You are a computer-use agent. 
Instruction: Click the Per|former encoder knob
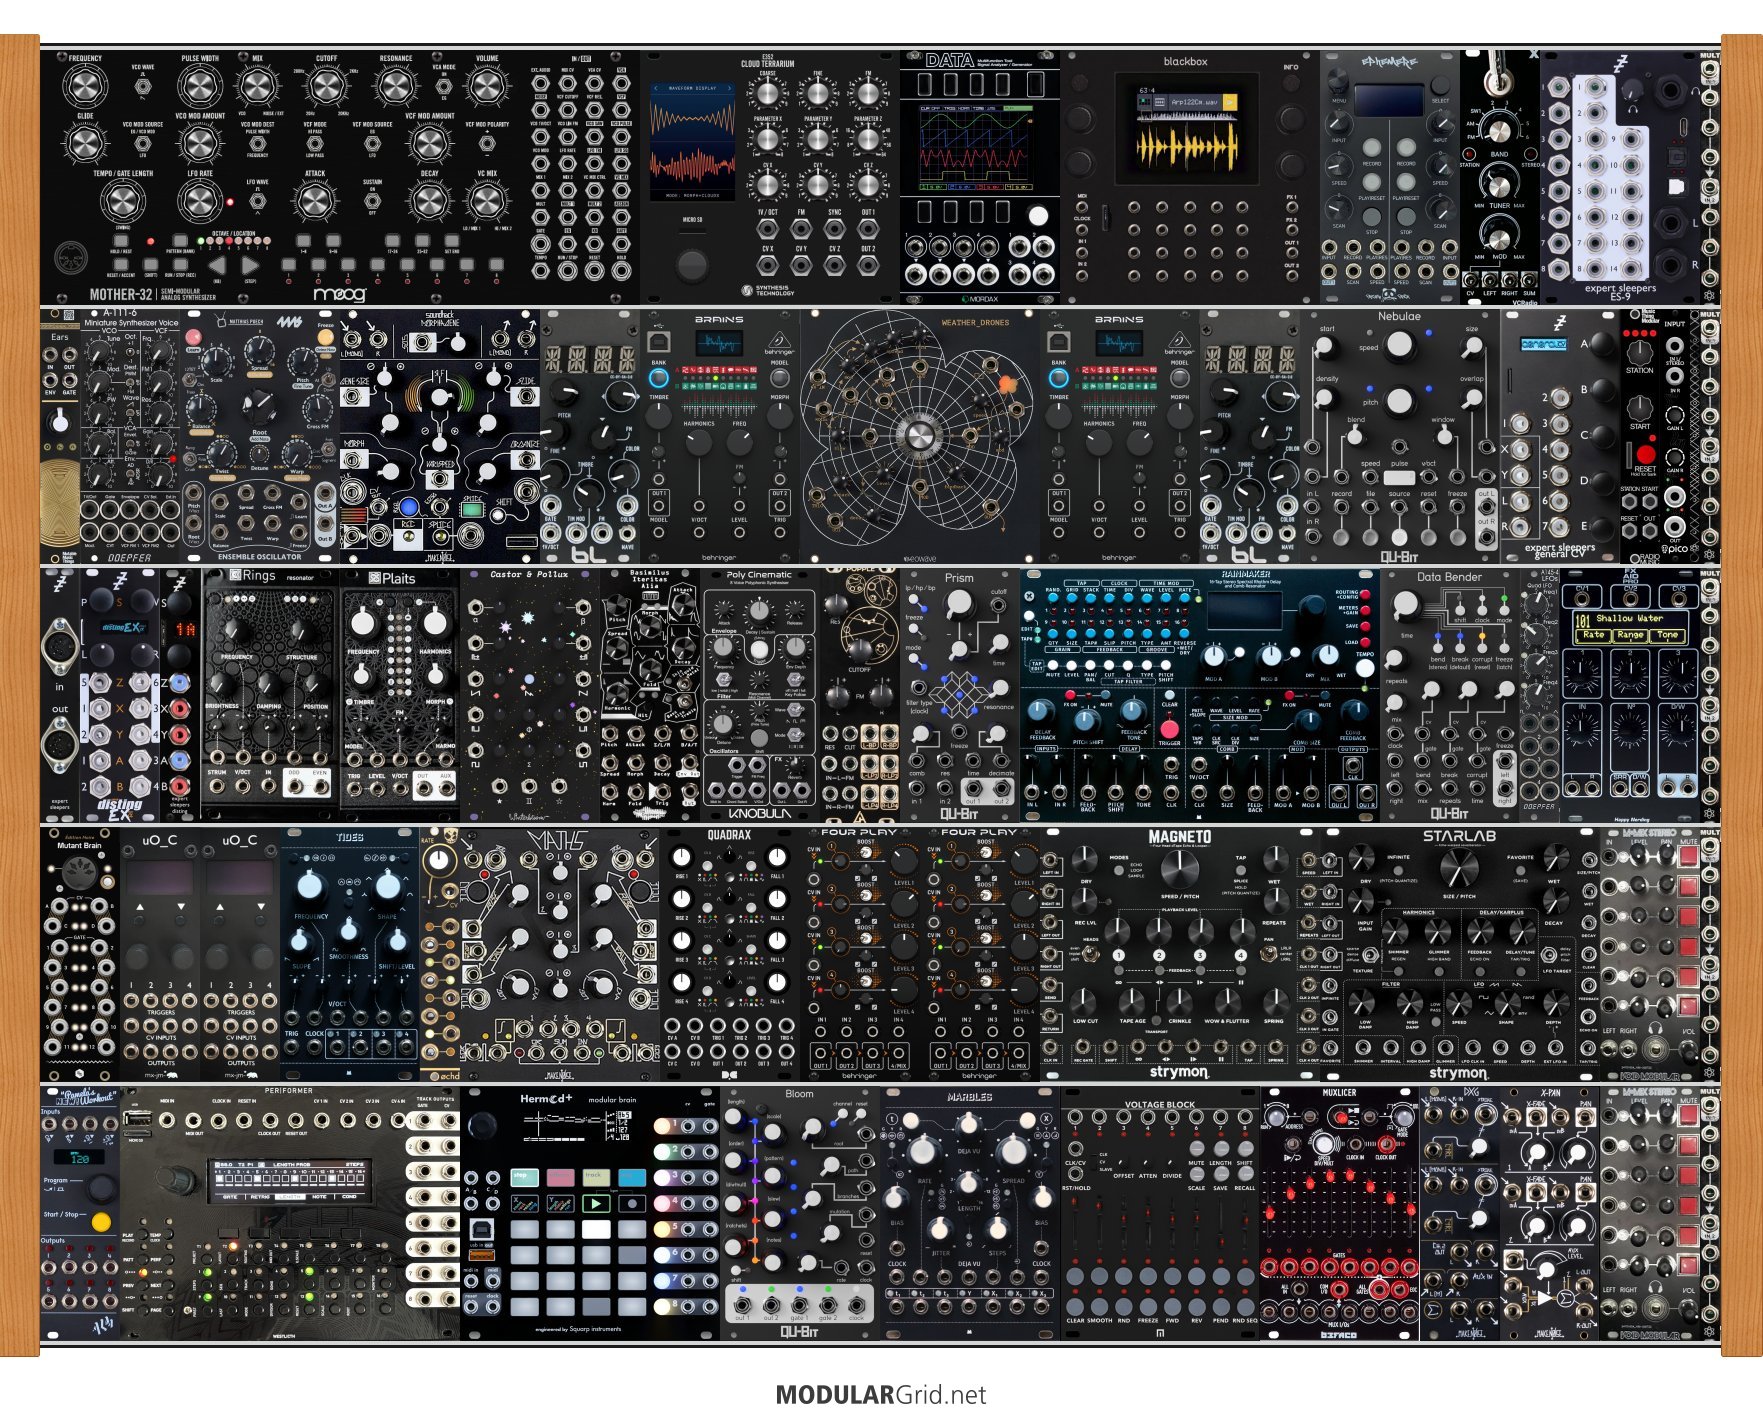tap(175, 1180)
